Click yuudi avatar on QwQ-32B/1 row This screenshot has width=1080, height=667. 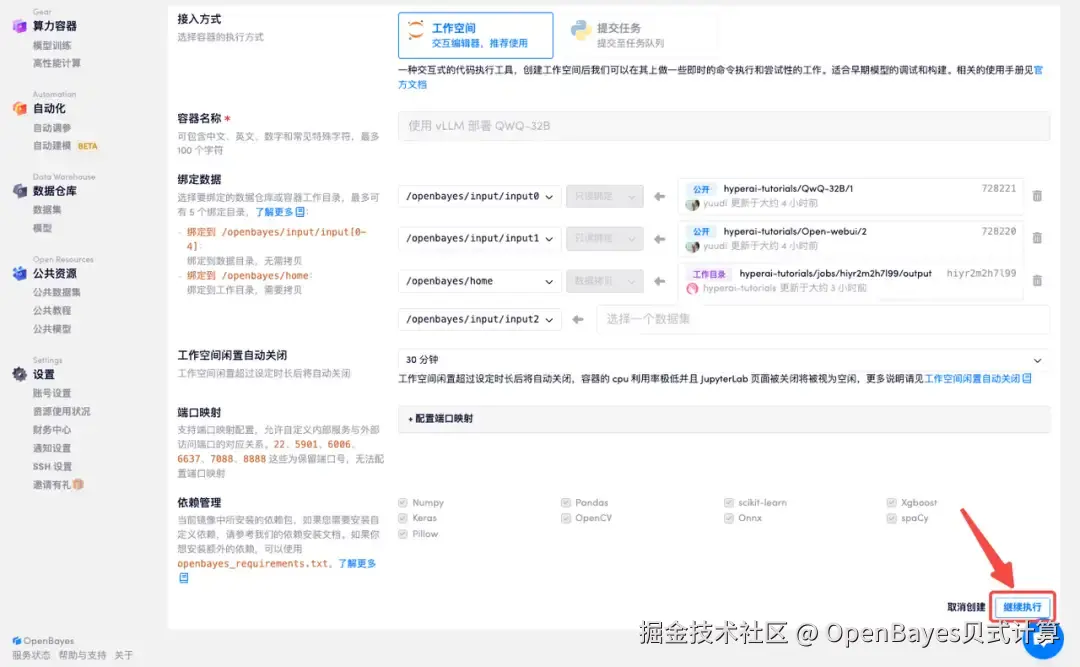[692, 204]
